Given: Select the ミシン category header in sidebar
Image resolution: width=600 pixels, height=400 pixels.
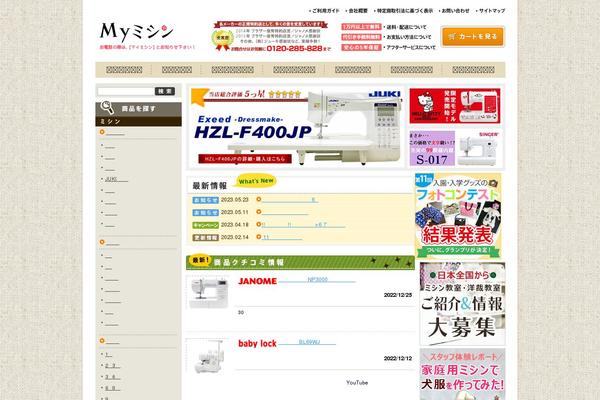Looking at the screenshot, I should 138,121.
